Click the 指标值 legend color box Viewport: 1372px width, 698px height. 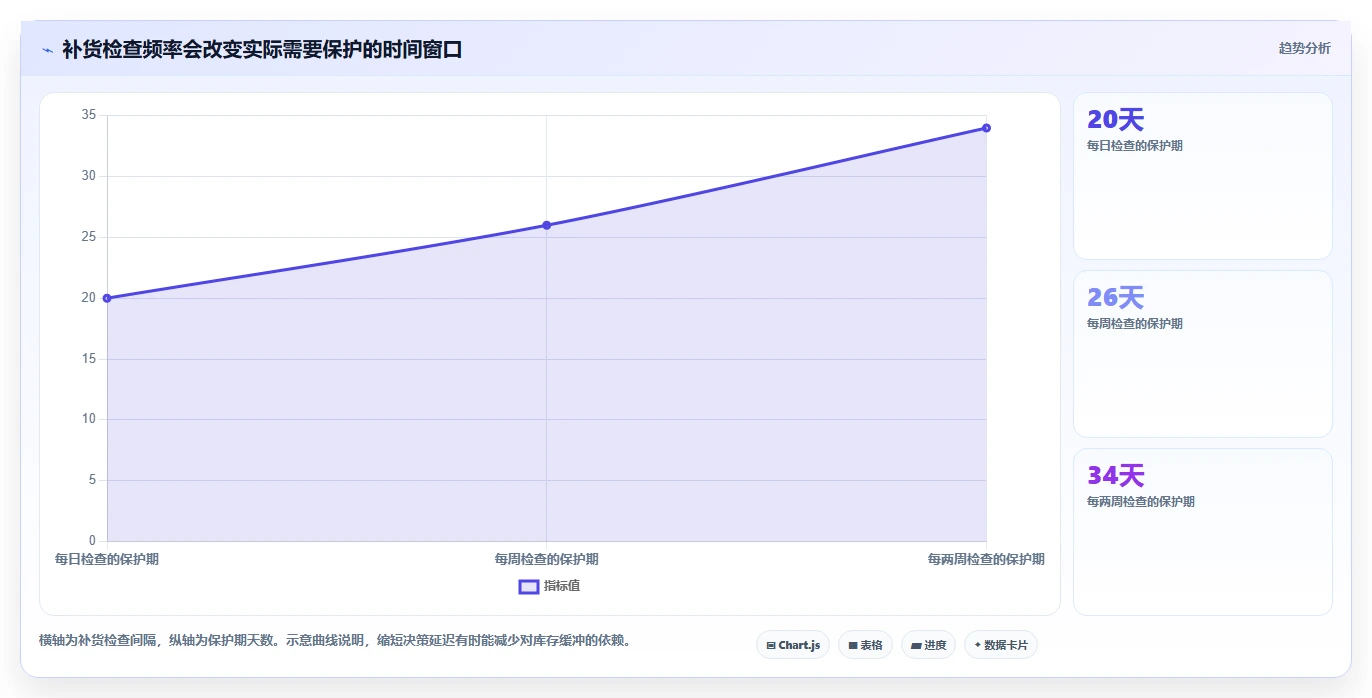529,586
